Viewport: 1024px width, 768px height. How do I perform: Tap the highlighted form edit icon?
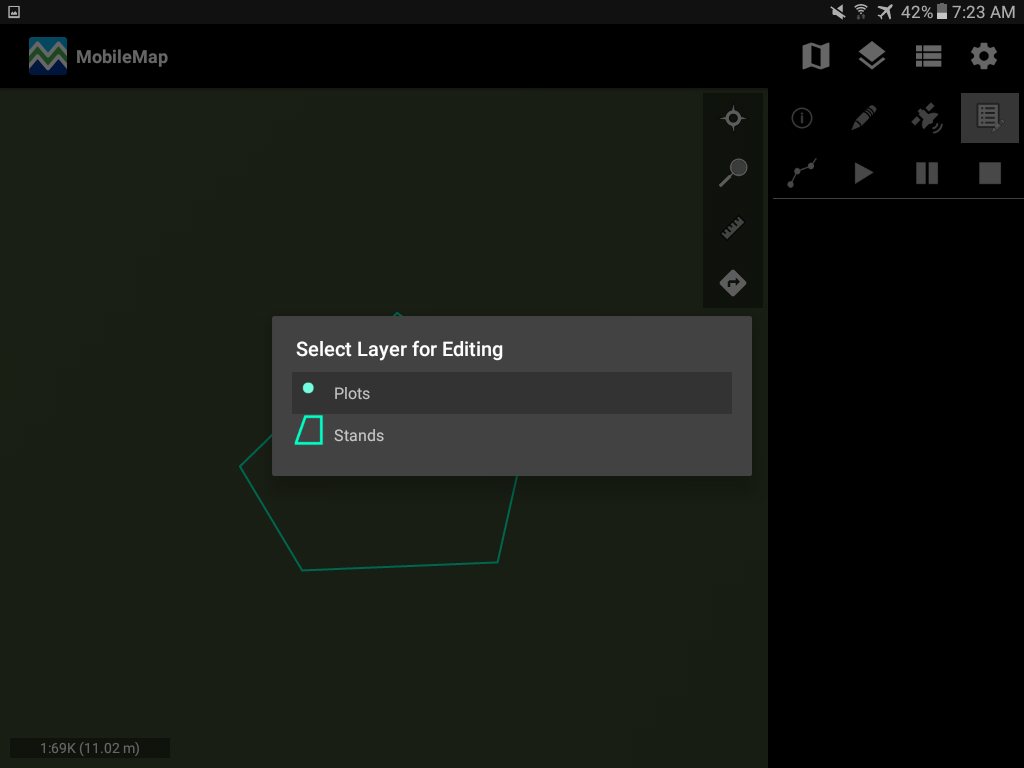pos(989,119)
